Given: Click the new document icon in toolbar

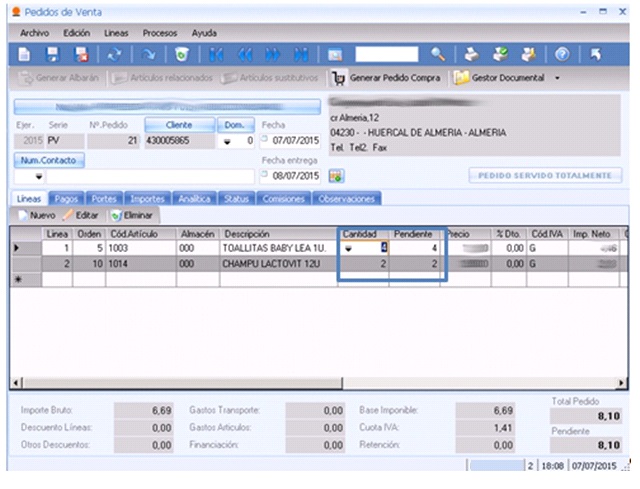Looking at the screenshot, I should click(25, 53).
